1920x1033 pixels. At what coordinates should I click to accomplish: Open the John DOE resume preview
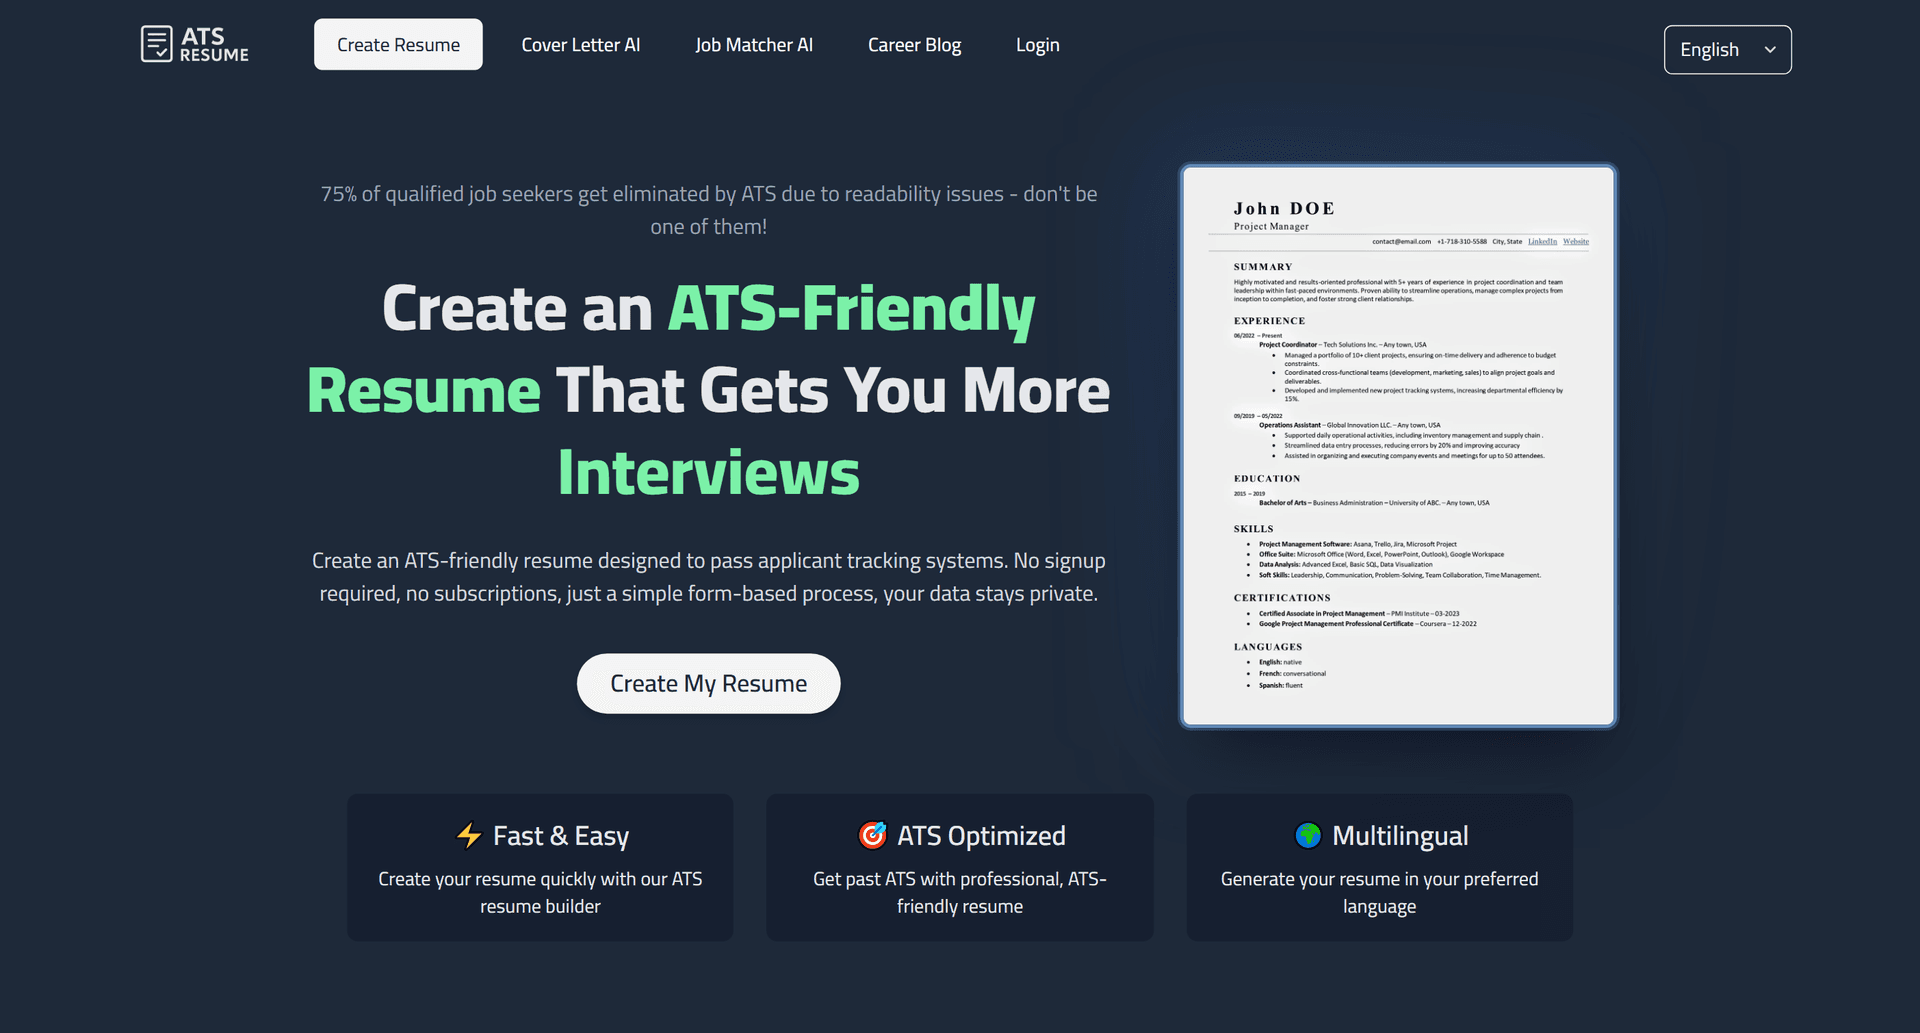coord(1397,444)
